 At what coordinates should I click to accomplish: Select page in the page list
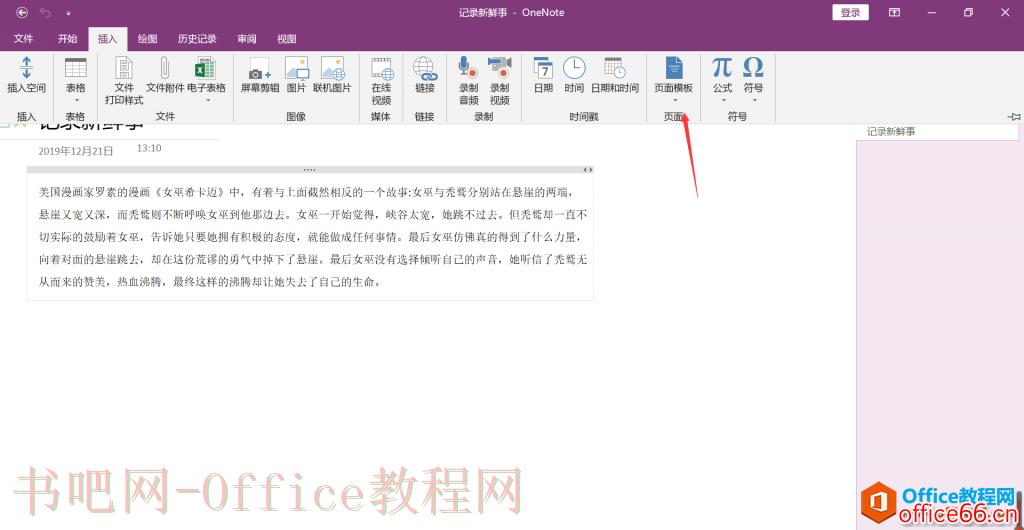[x=937, y=132]
